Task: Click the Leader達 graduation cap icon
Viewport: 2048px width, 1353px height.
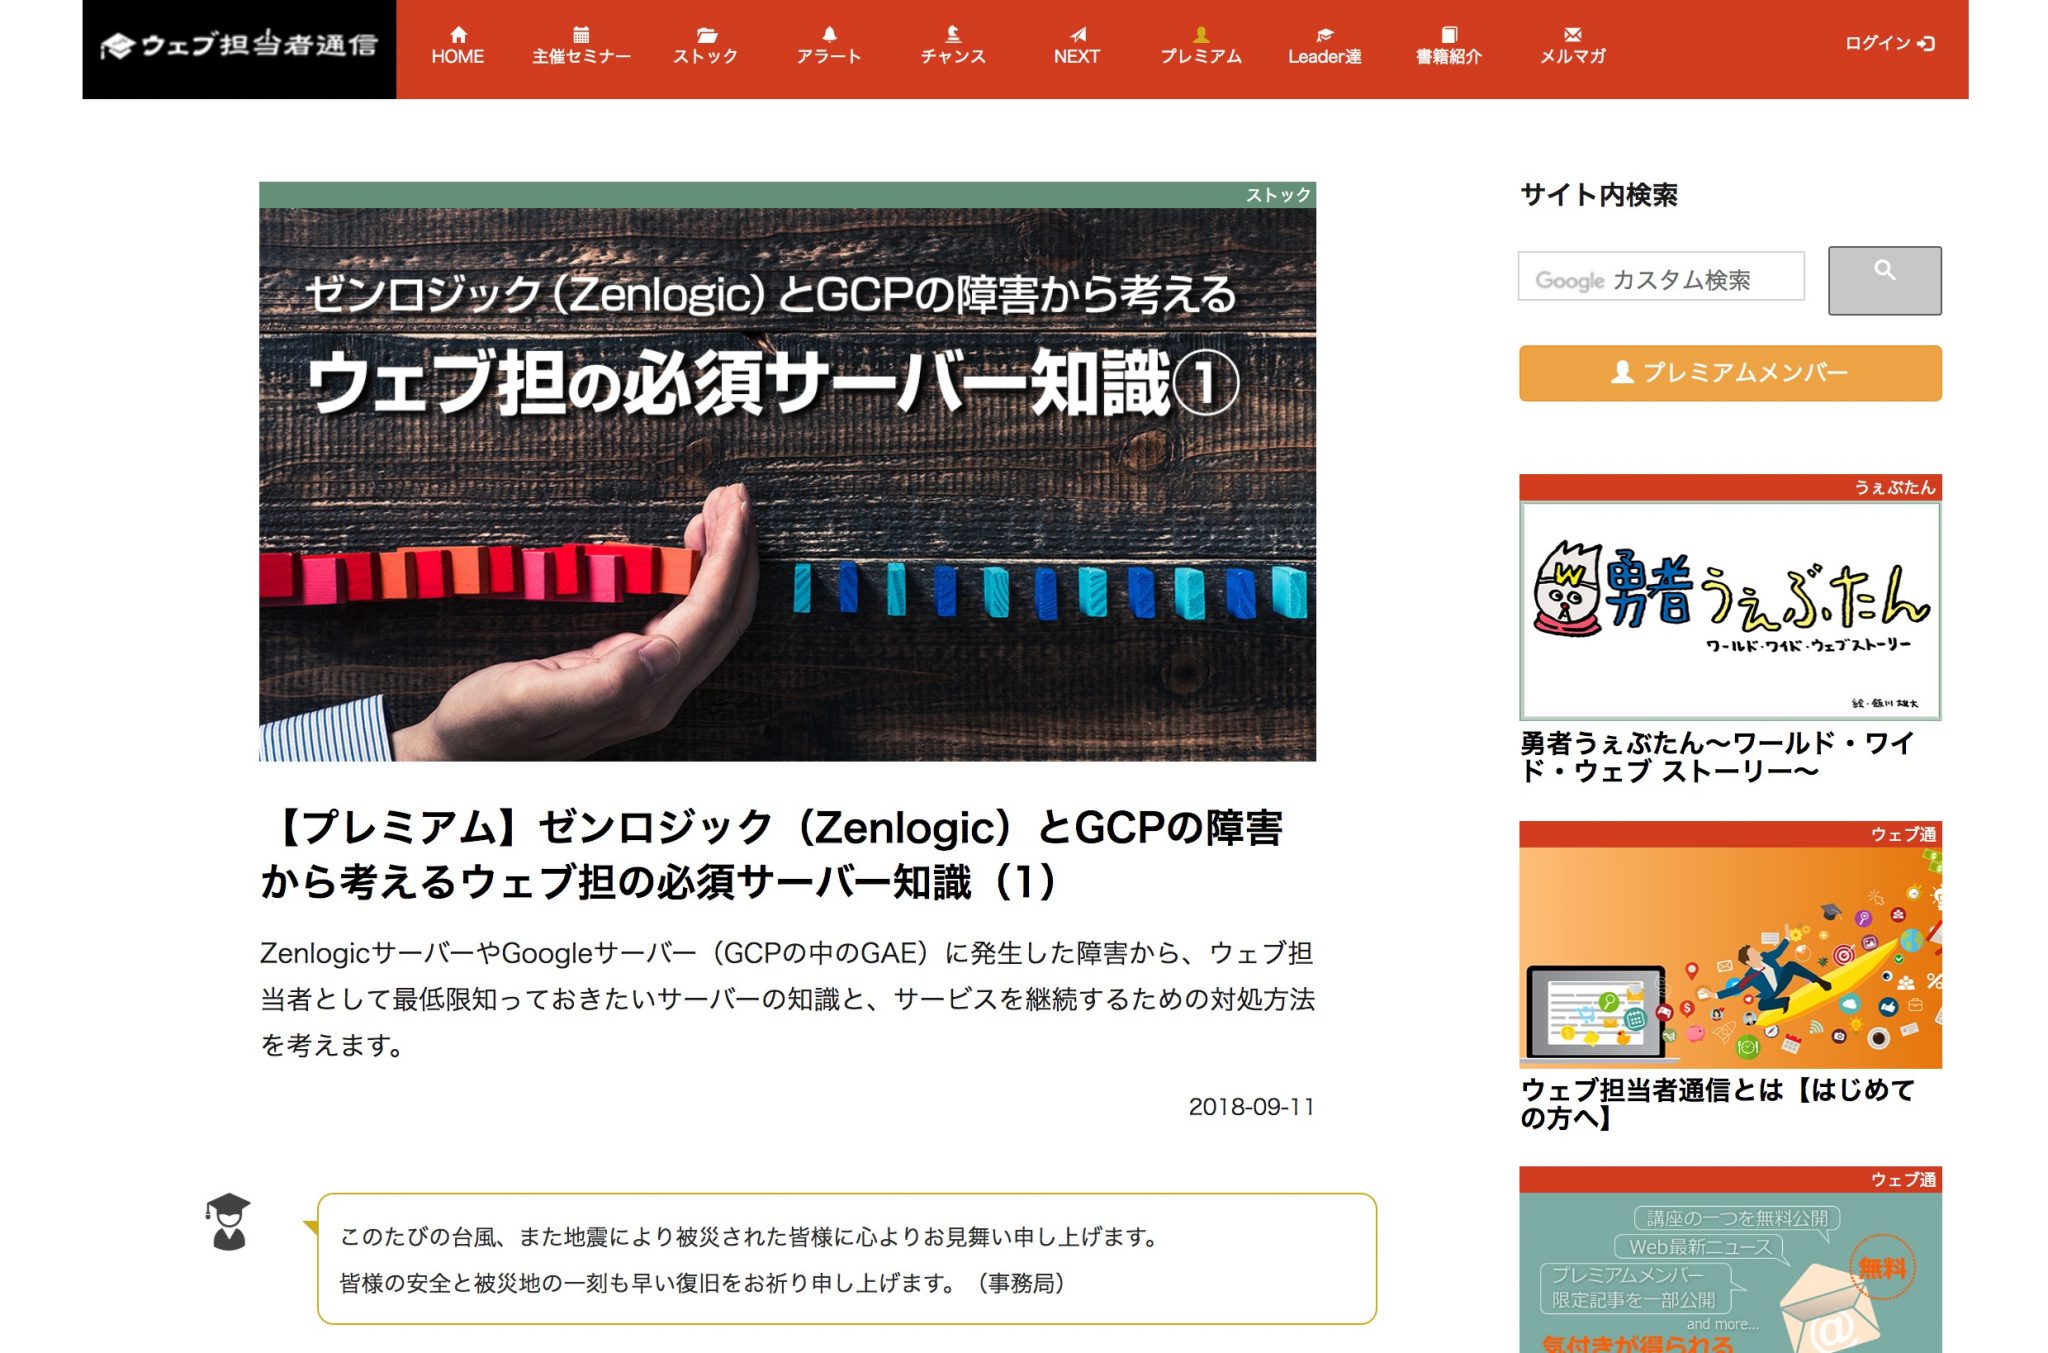Action: (x=1325, y=35)
